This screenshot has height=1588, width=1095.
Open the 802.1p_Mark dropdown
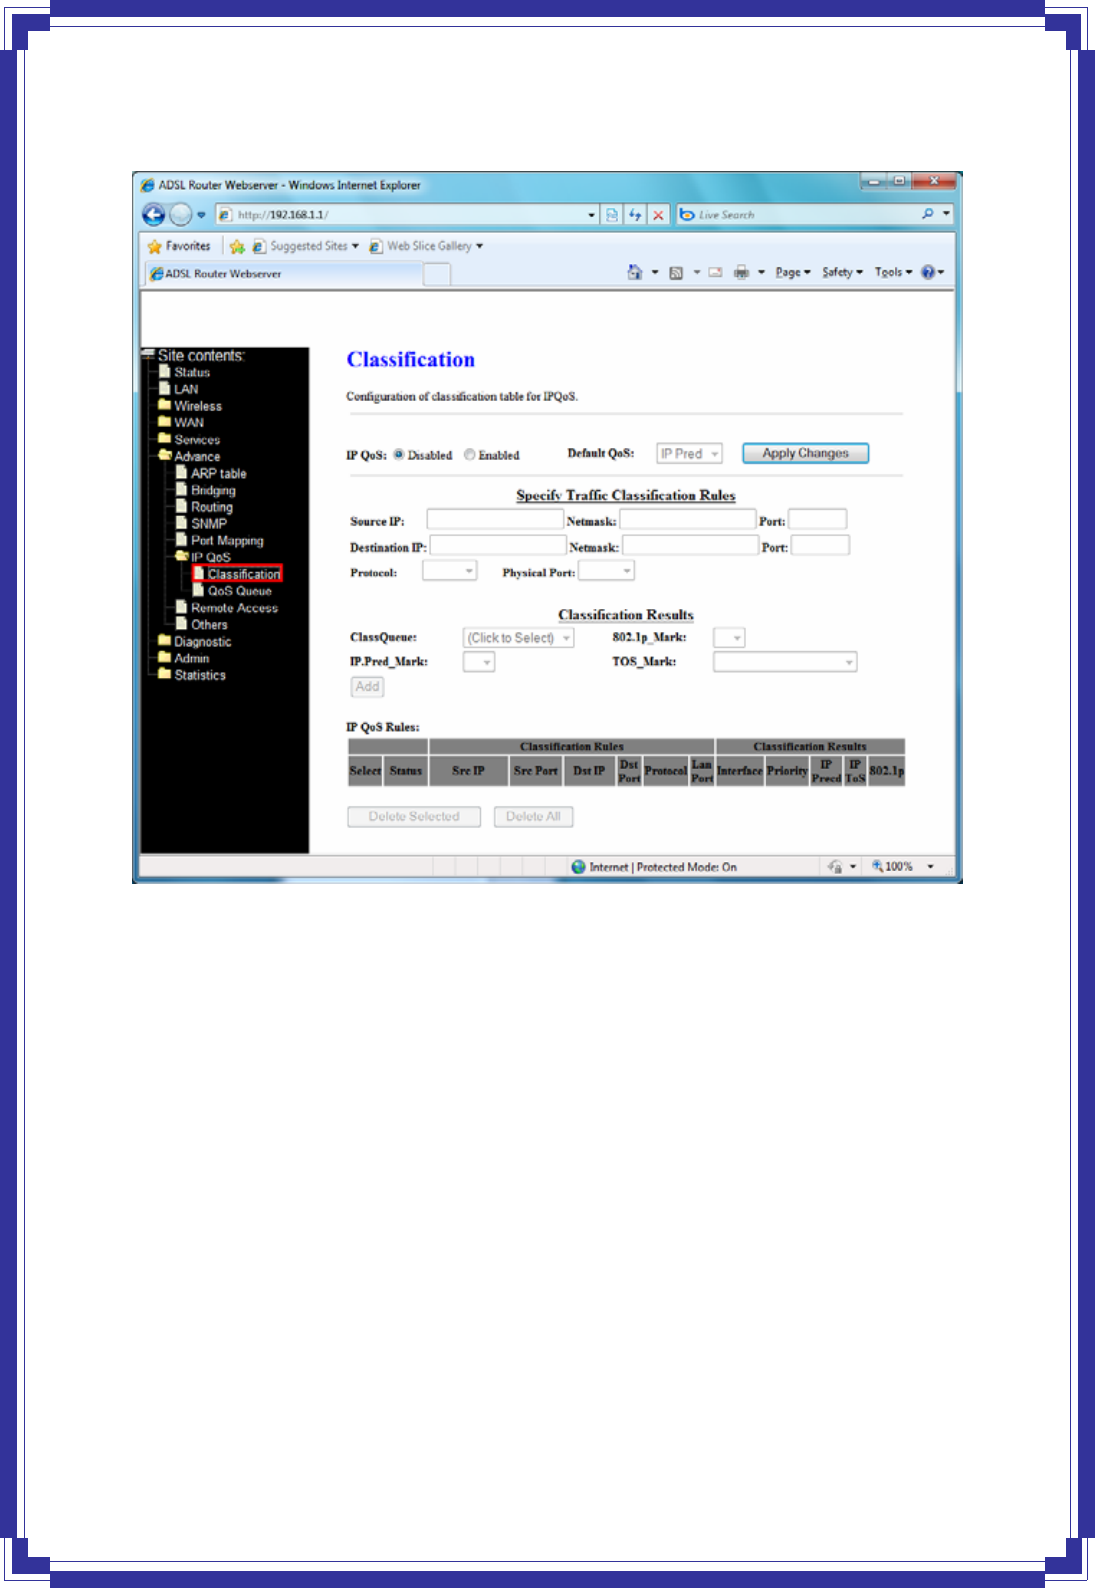[x=728, y=638]
